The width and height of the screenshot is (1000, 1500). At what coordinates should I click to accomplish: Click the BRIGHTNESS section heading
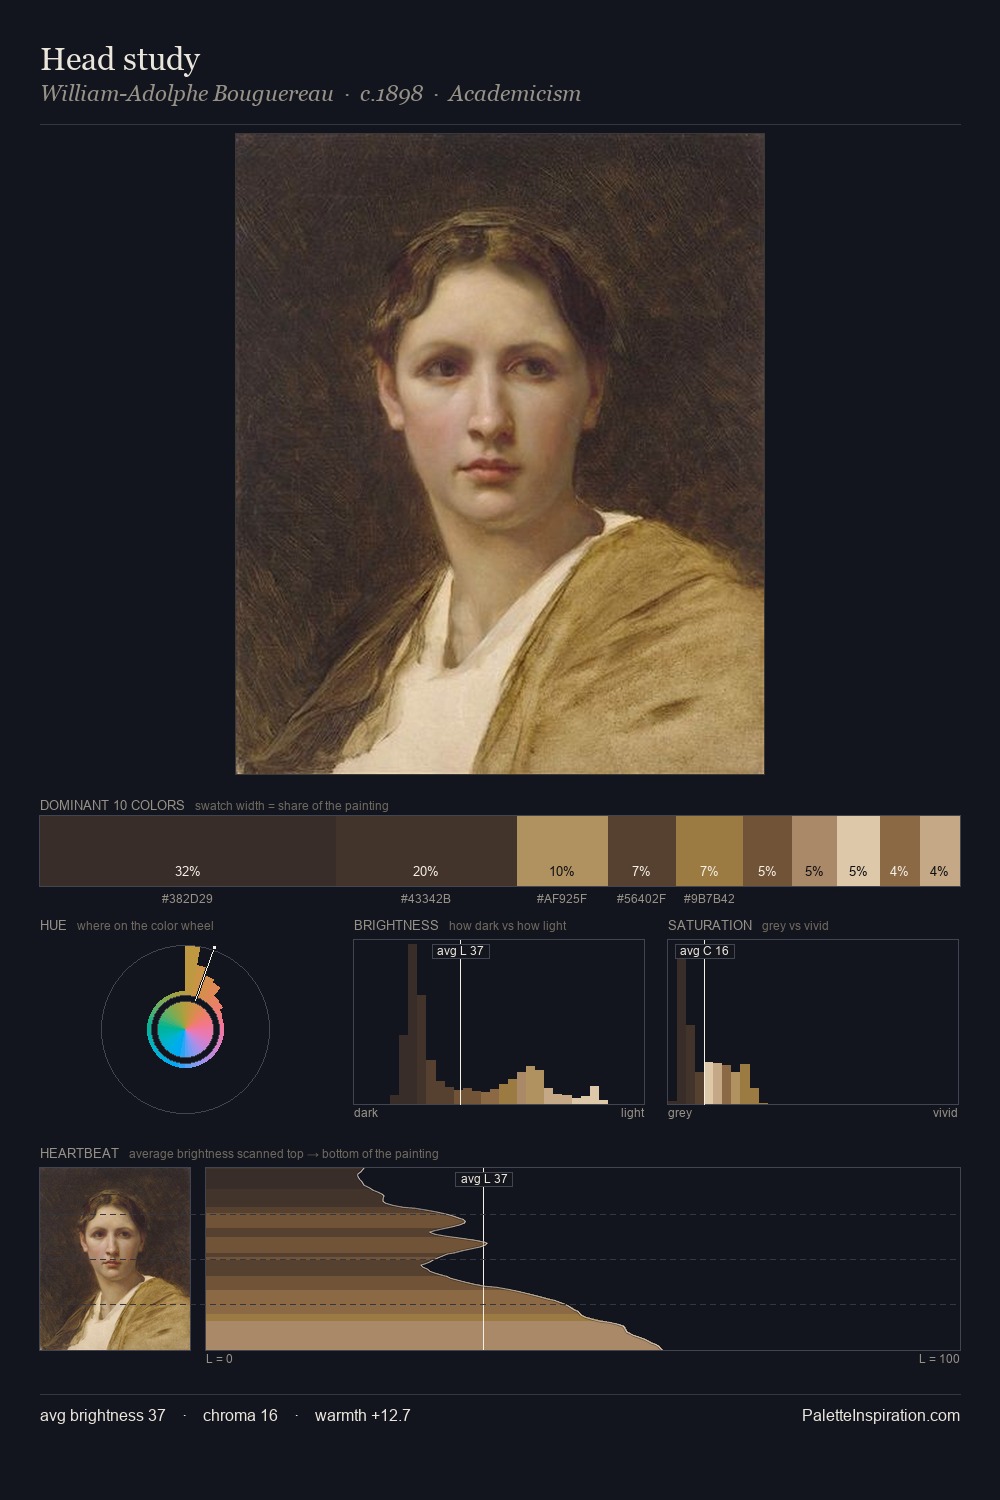(x=396, y=925)
